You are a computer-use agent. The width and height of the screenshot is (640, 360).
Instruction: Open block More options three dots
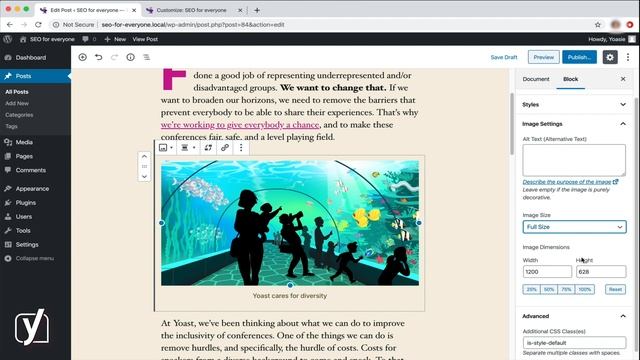[x=241, y=148]
